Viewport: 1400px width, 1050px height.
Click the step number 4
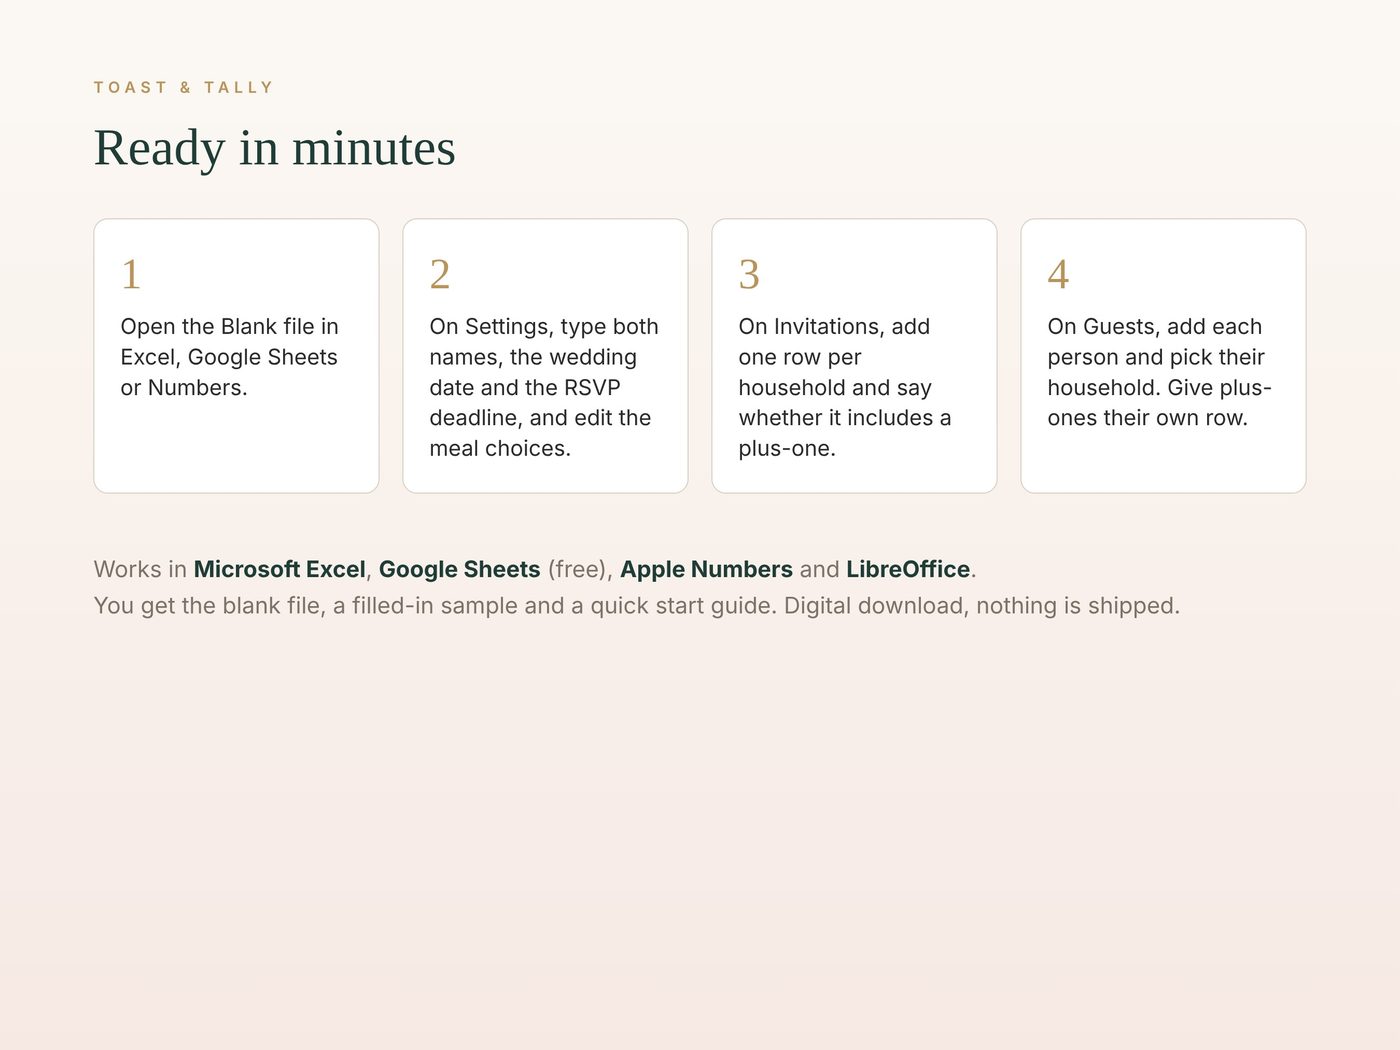(x=1058, y=274)
